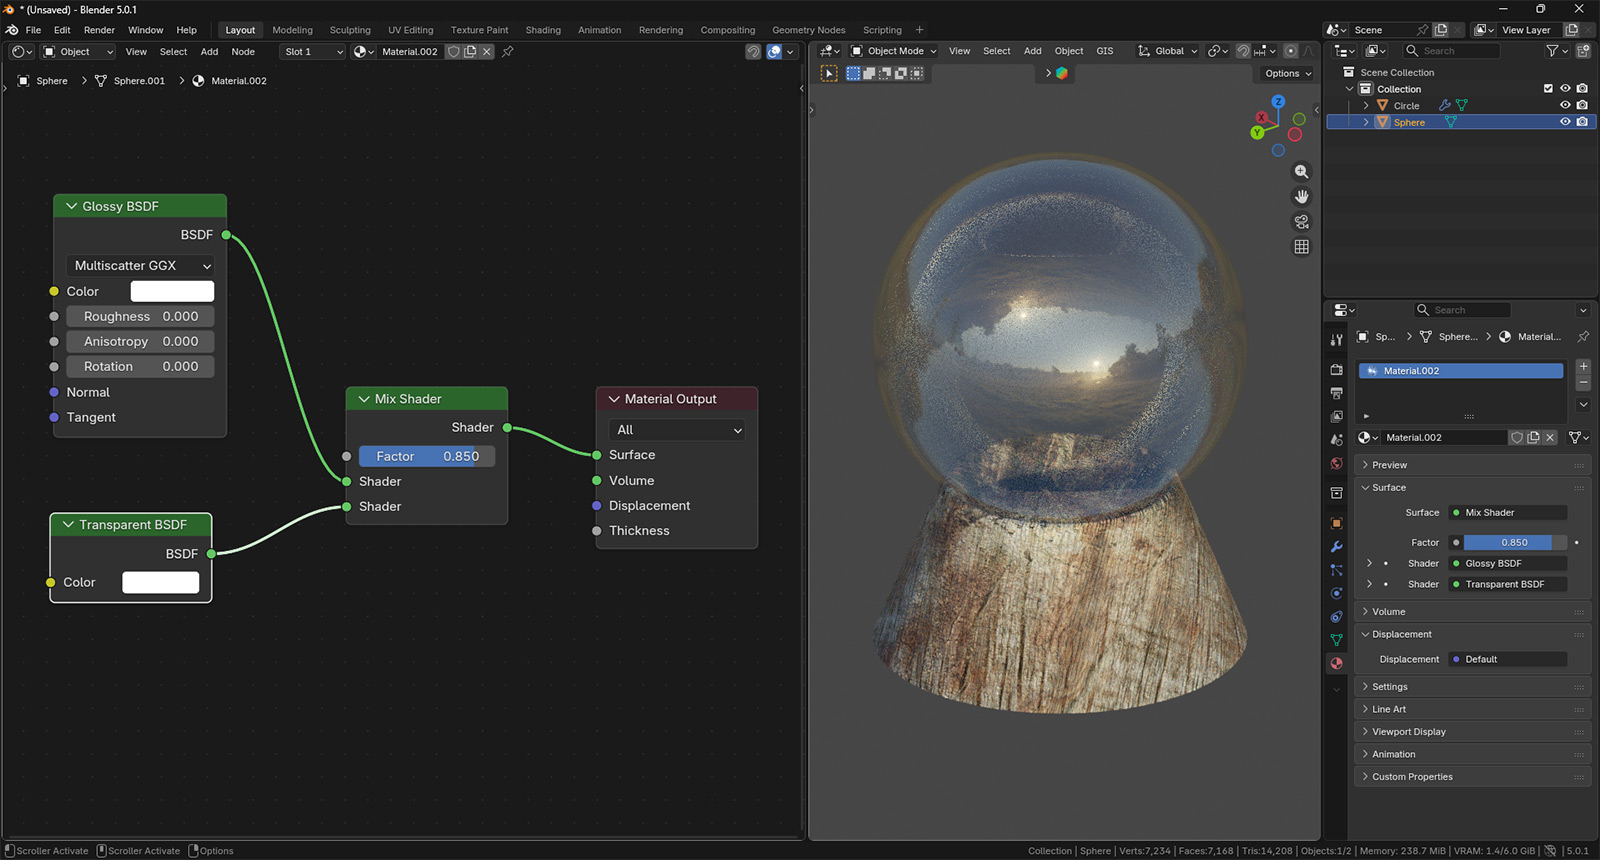Open the Modifiers wrench properties tab
Screen dimensions: 1600x860
pos(1336,547)
